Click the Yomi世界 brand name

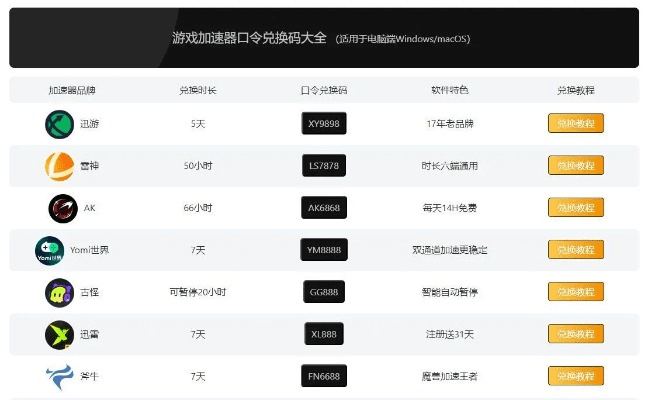pos(89,250)
